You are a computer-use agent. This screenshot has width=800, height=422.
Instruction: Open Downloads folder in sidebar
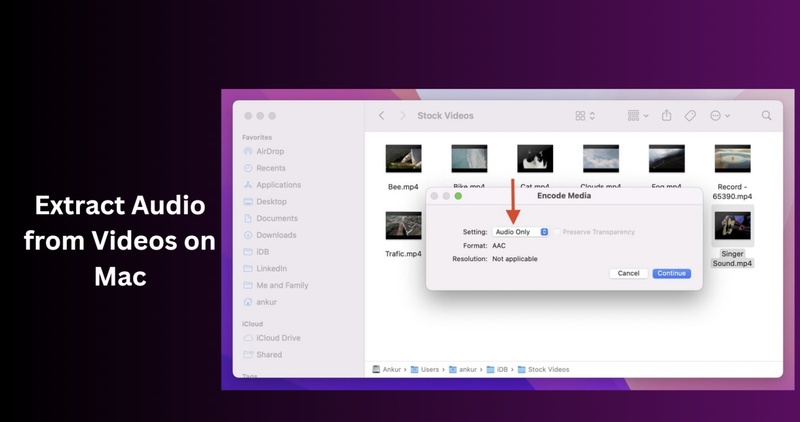(x=275, y=235)
